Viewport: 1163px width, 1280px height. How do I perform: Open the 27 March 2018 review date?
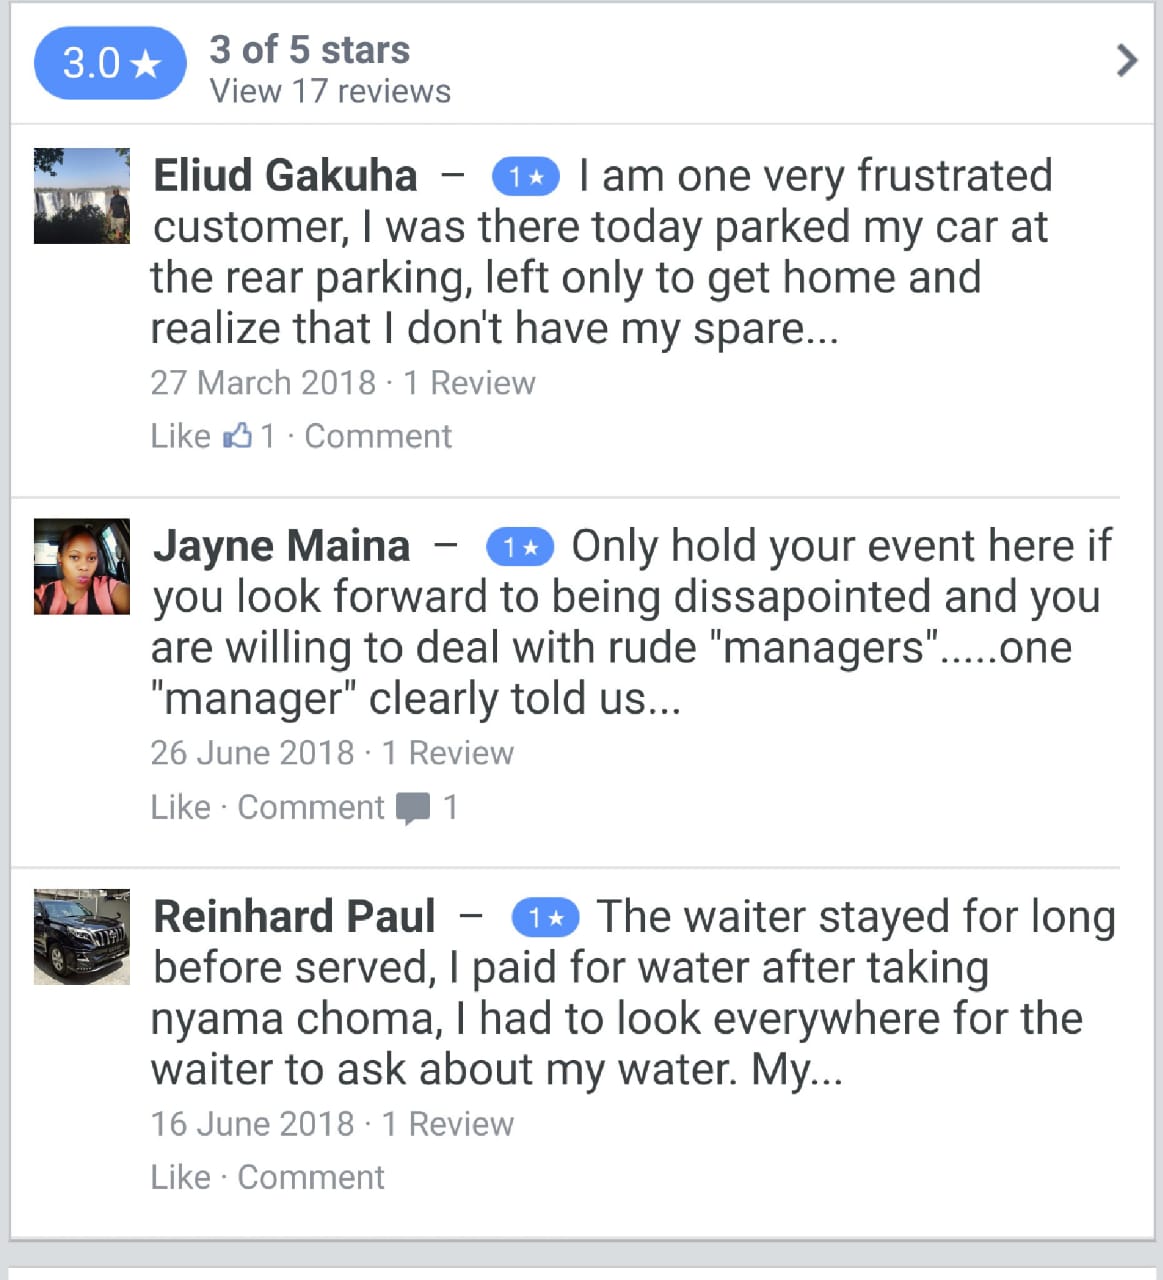[263, 383]
